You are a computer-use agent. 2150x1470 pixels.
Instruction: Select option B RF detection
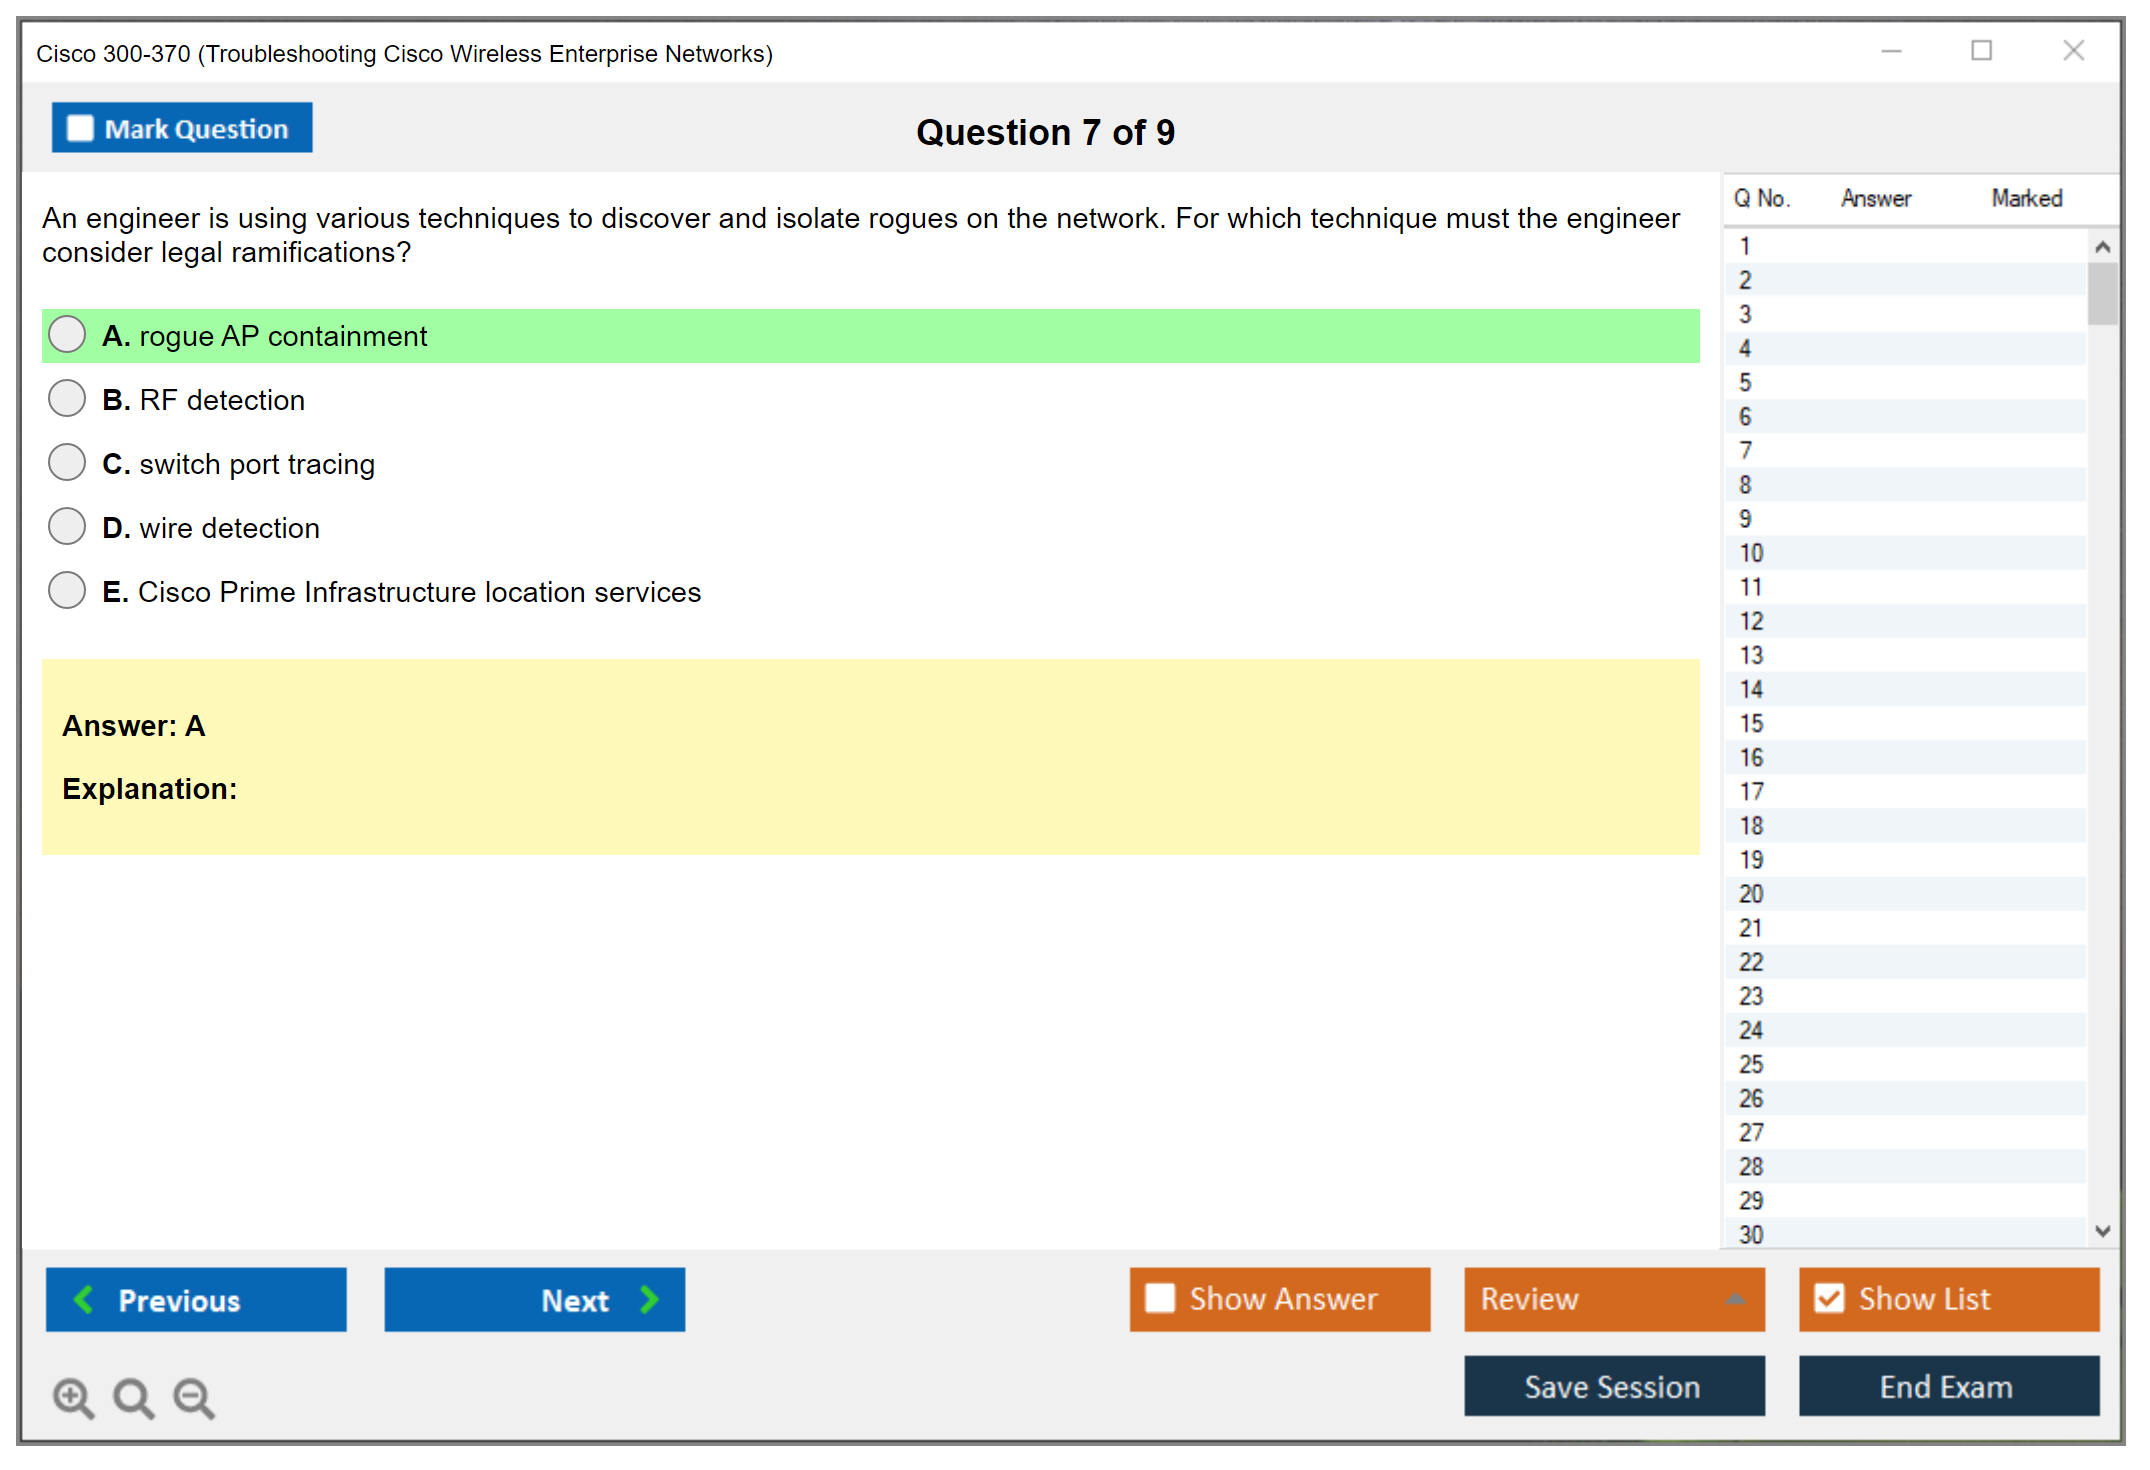point(67,399)
